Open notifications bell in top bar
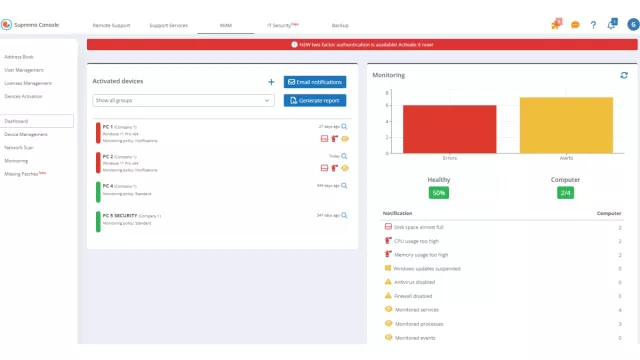Screen dimensions: 640x360 point(612,24)
